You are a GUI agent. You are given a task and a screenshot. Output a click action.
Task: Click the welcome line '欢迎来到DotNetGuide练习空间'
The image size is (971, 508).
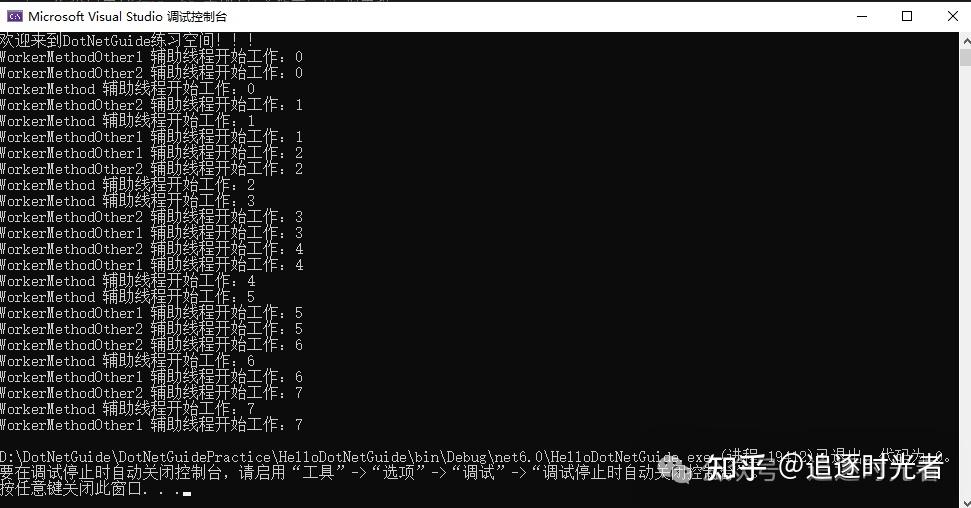tap(126, 40)
